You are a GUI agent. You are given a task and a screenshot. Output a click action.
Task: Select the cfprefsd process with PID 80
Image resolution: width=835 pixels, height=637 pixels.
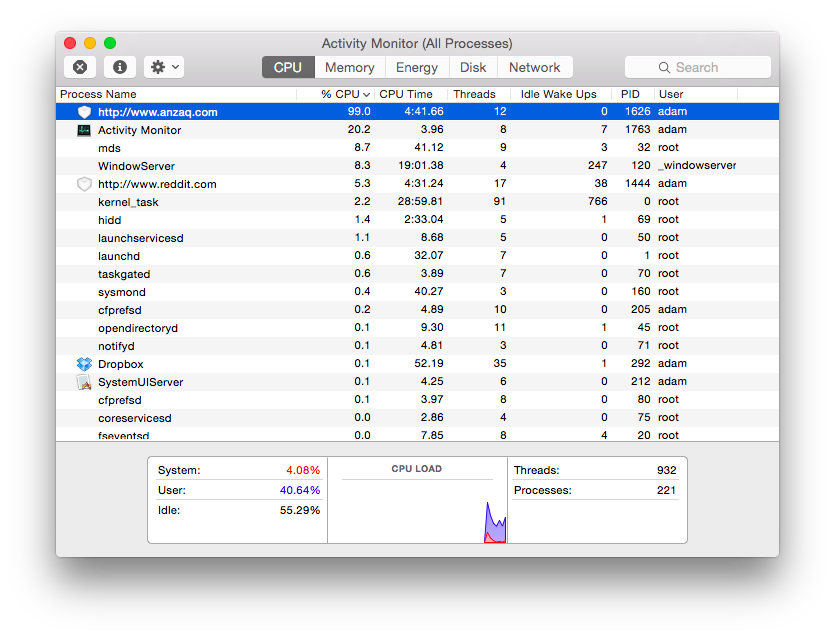click(120, 400)
